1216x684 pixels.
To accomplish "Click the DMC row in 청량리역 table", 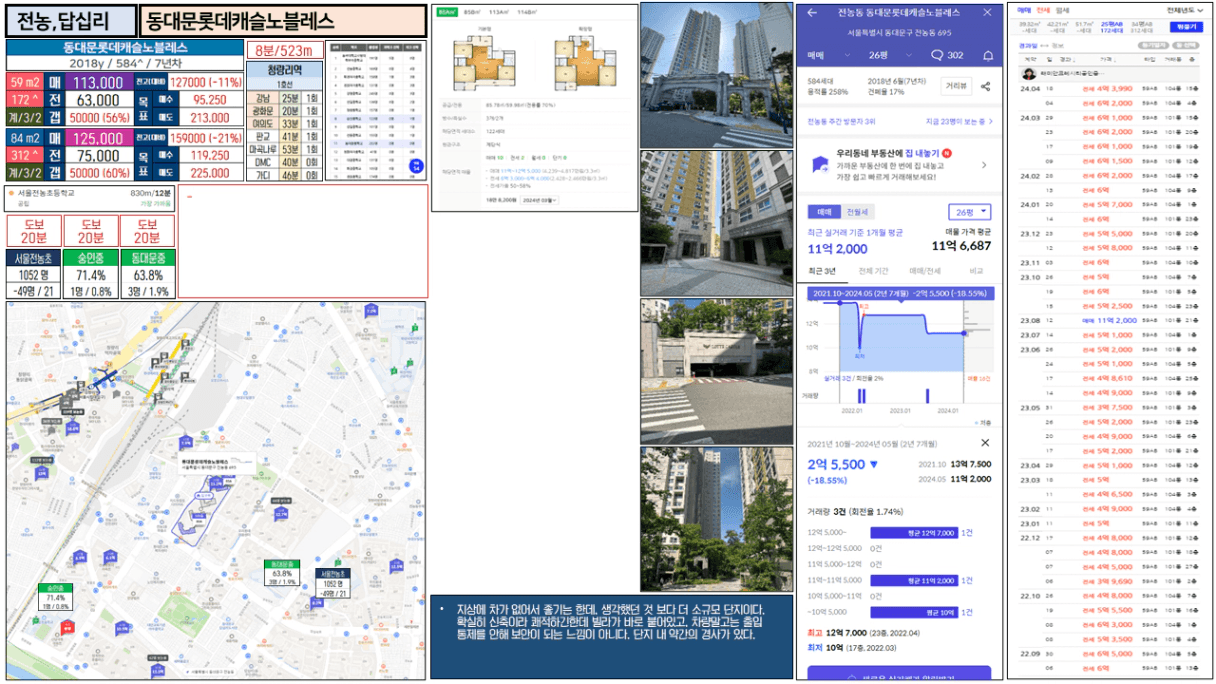I will click(285, 161).
